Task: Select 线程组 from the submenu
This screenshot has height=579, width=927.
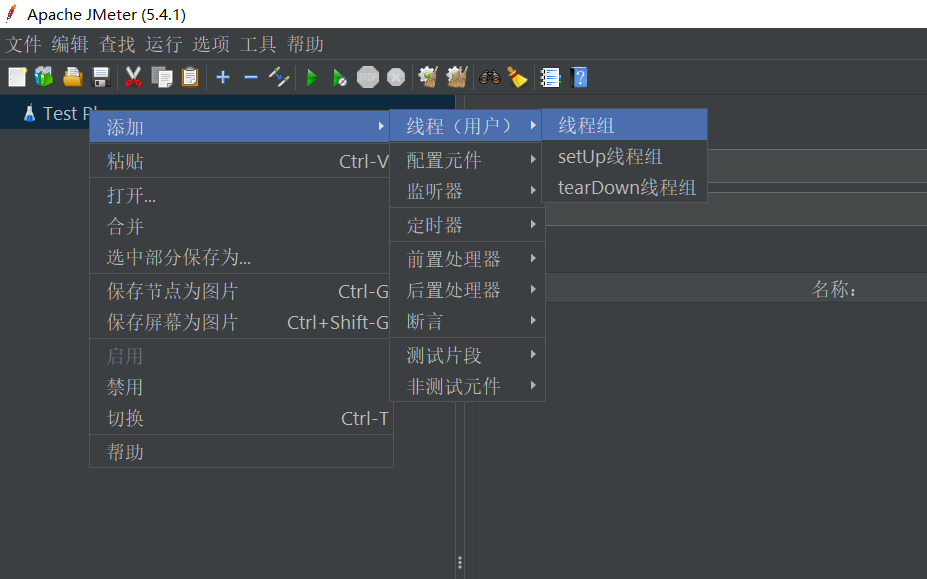Action: tap(624, 125)
